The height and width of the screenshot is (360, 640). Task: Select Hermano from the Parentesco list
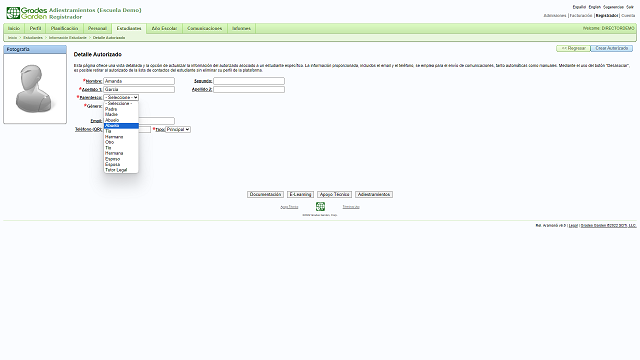(x=121, y=137)
